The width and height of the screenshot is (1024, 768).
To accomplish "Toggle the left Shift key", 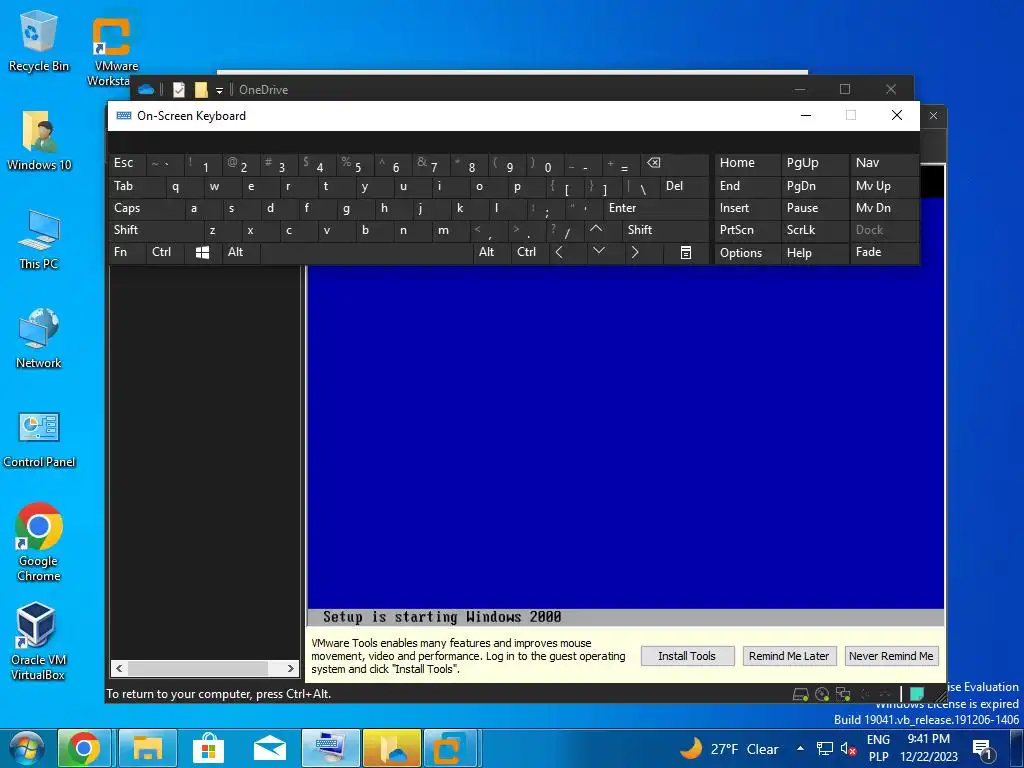I will click(x=156, y=230).
